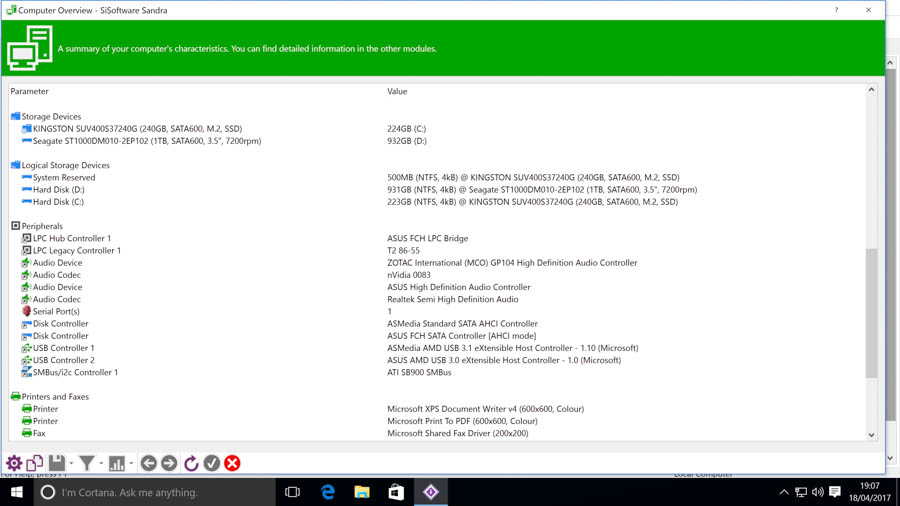Click the value 'T2 86-55'
900x506 pixels.
[404, 251]
